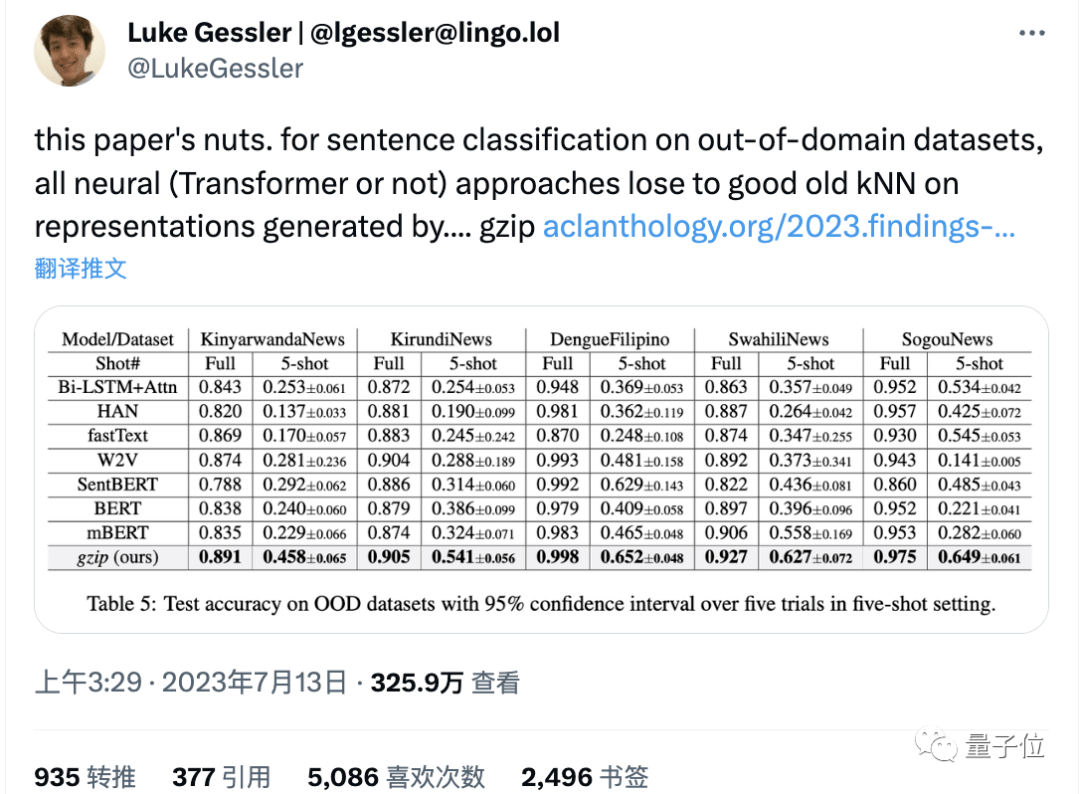Open the aclanthology.org paper link
The width and height of the screenshot is (1080, 794).
pyautogui.click(x=779, y=227)
